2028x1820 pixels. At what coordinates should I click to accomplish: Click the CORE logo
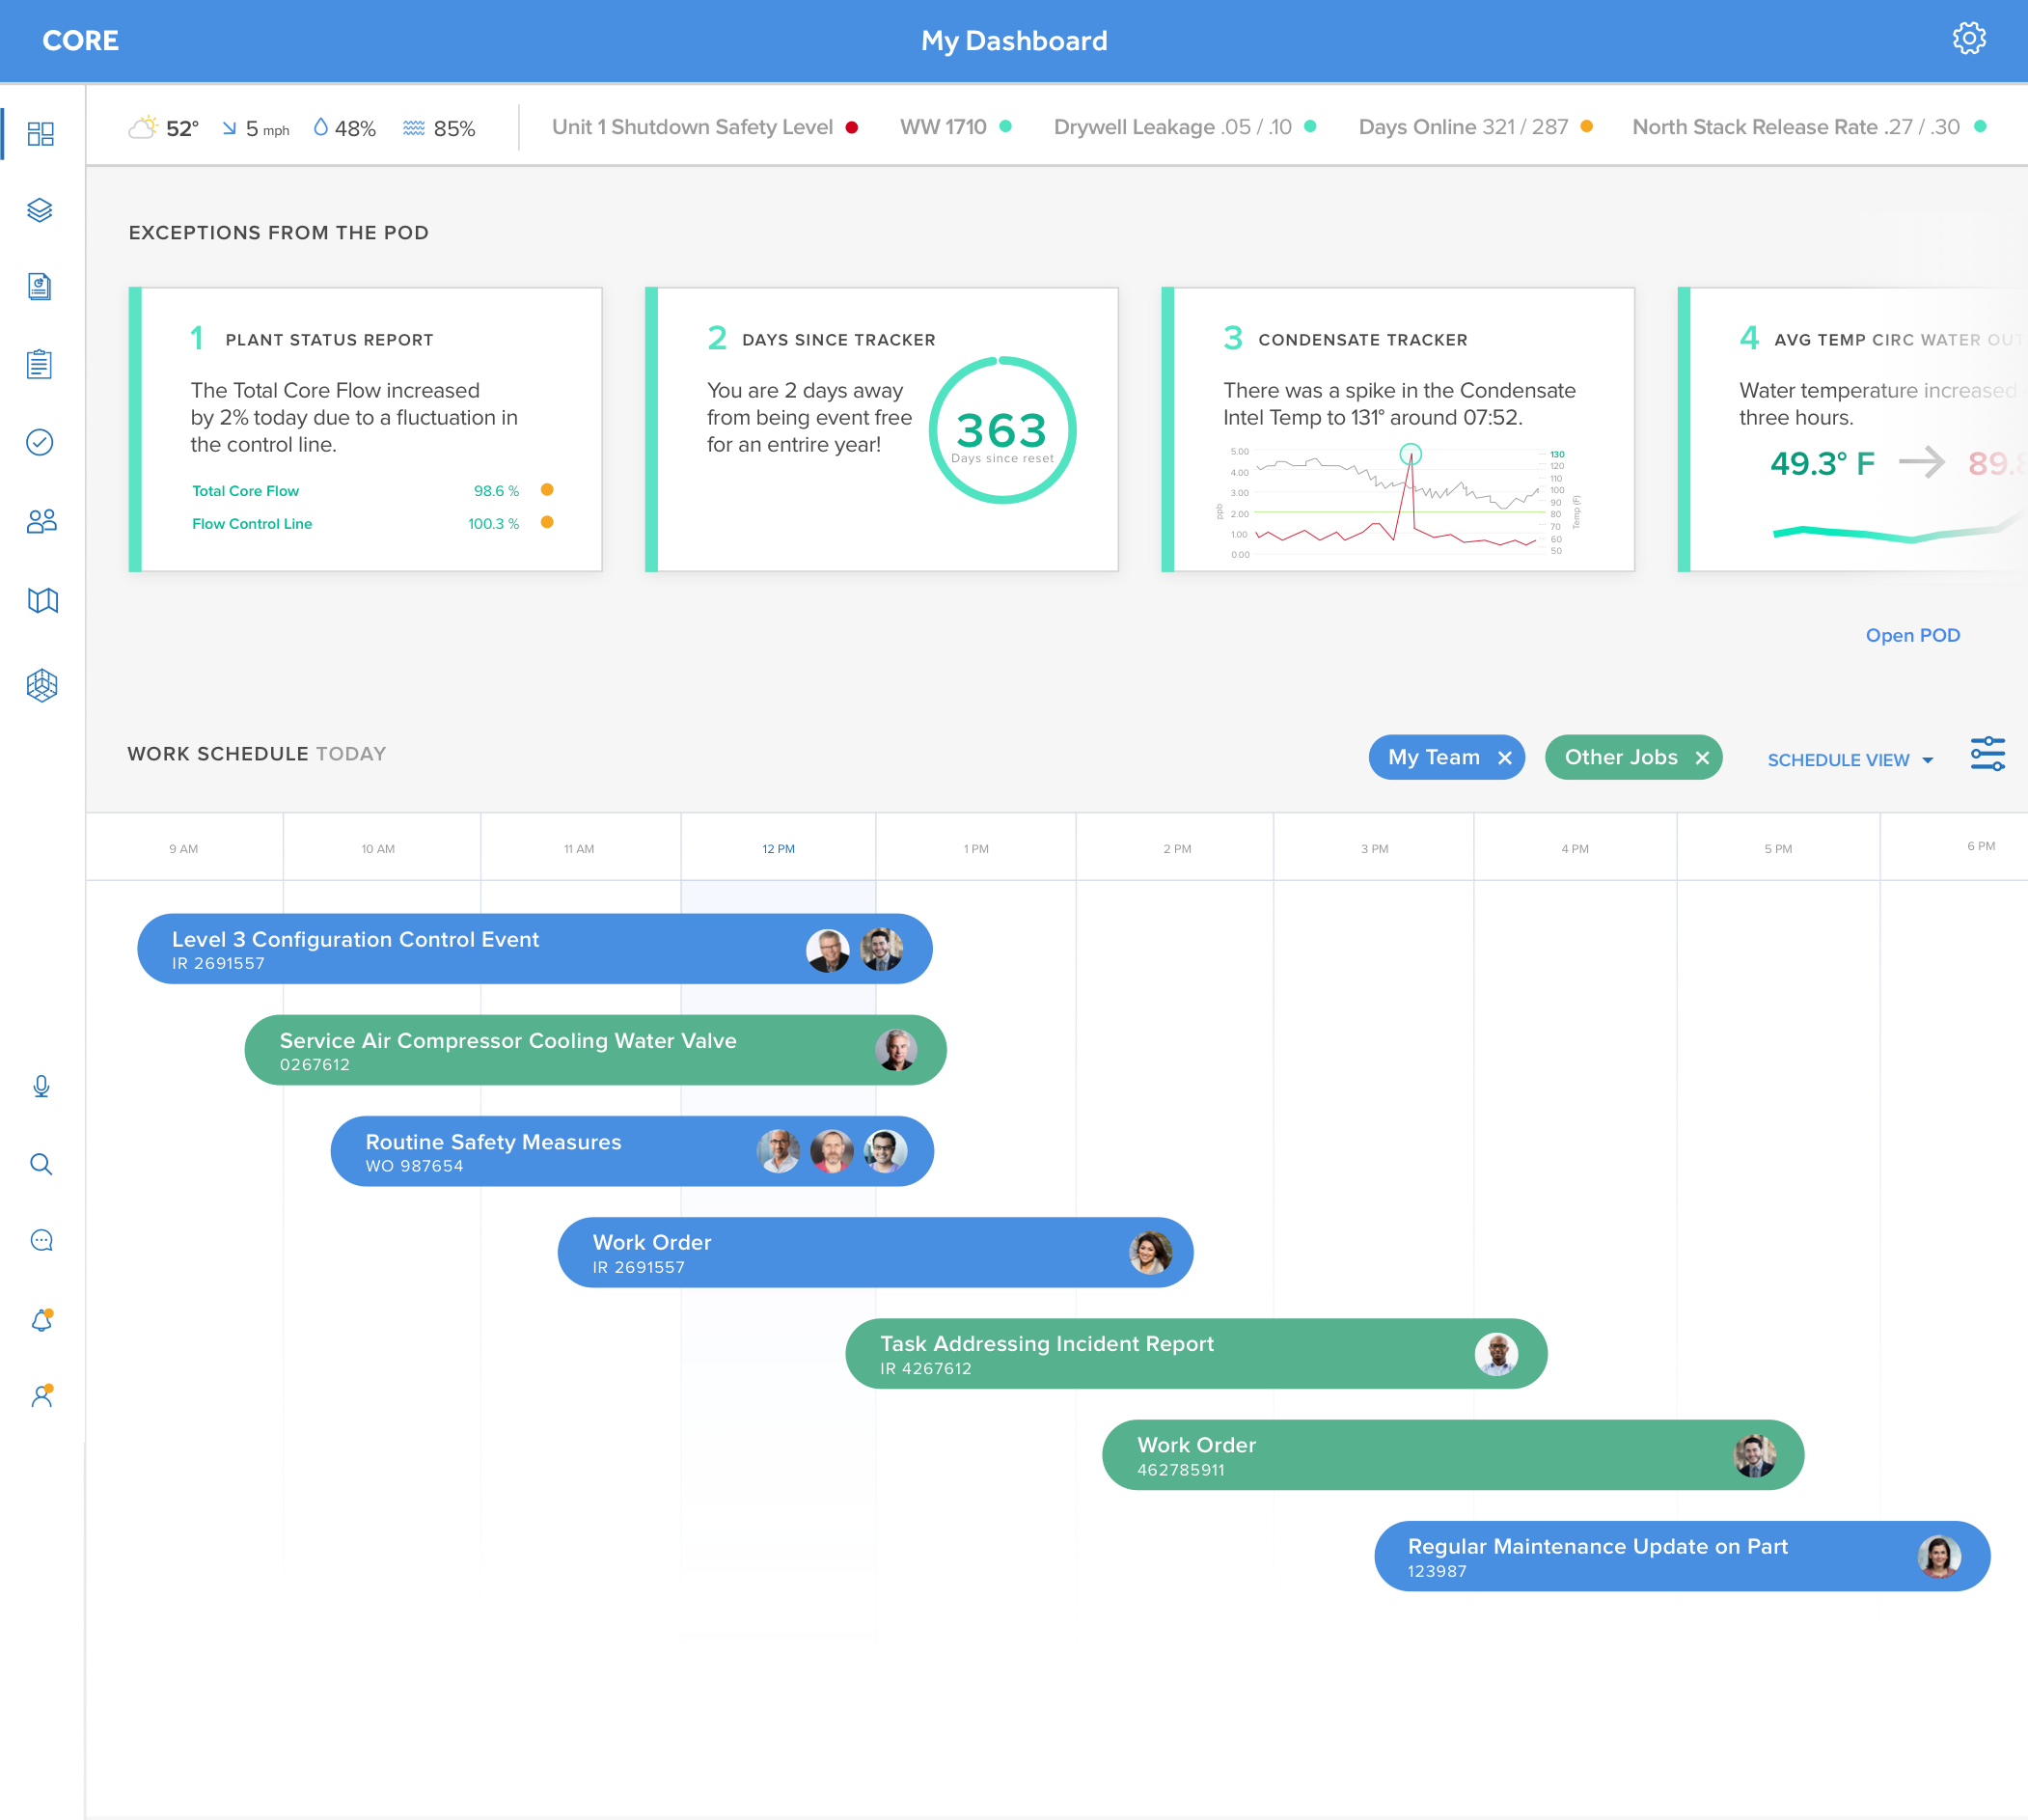click(80, 40)
